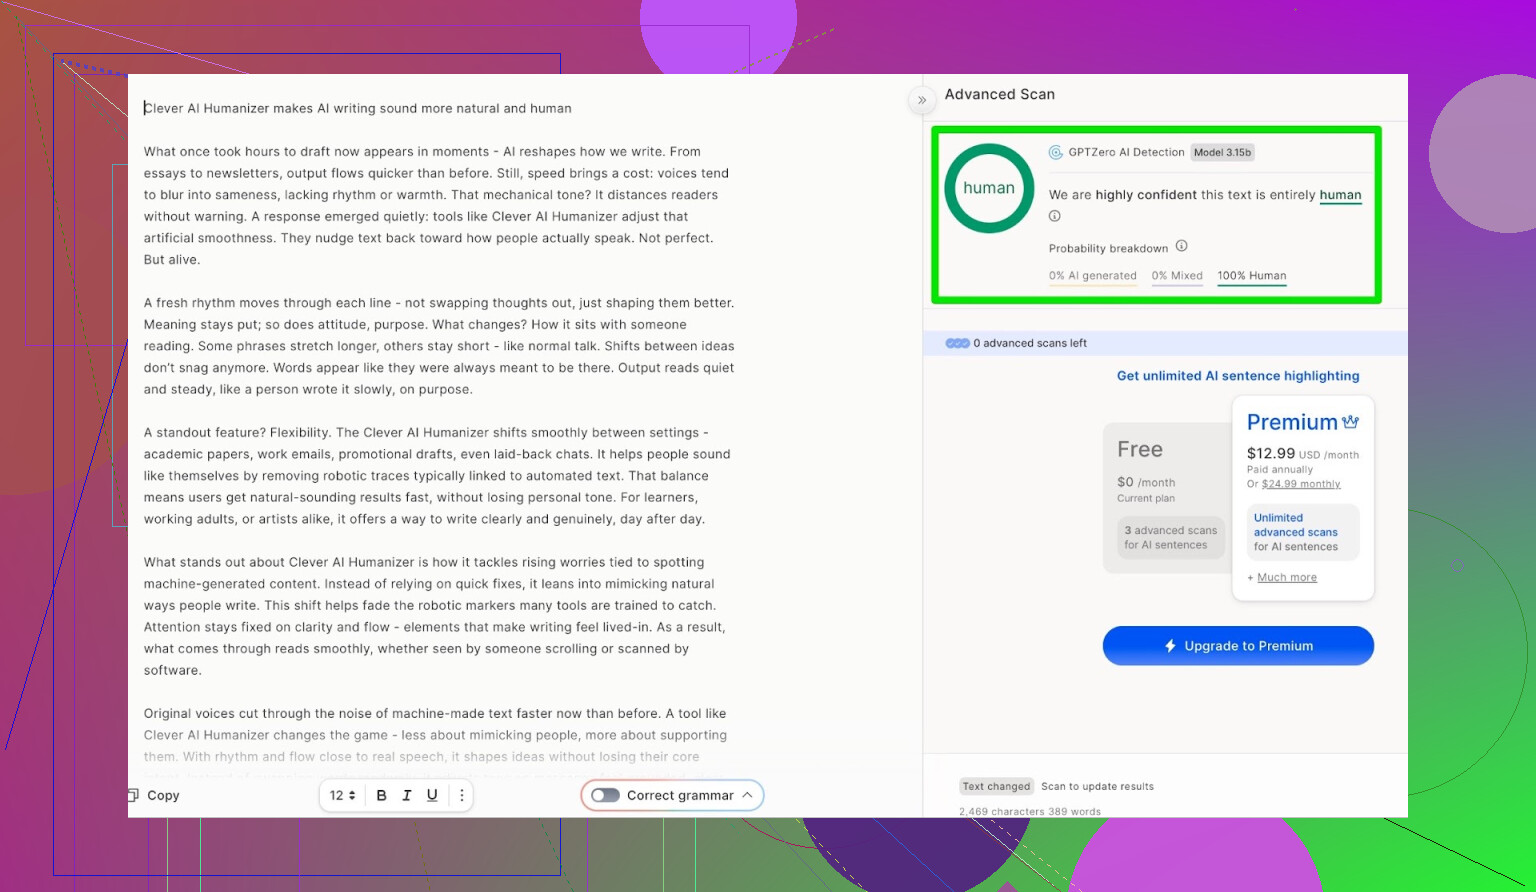Click the Upgrade to Premium button
Screen dimensions: 1536x892
[1238, 646]
